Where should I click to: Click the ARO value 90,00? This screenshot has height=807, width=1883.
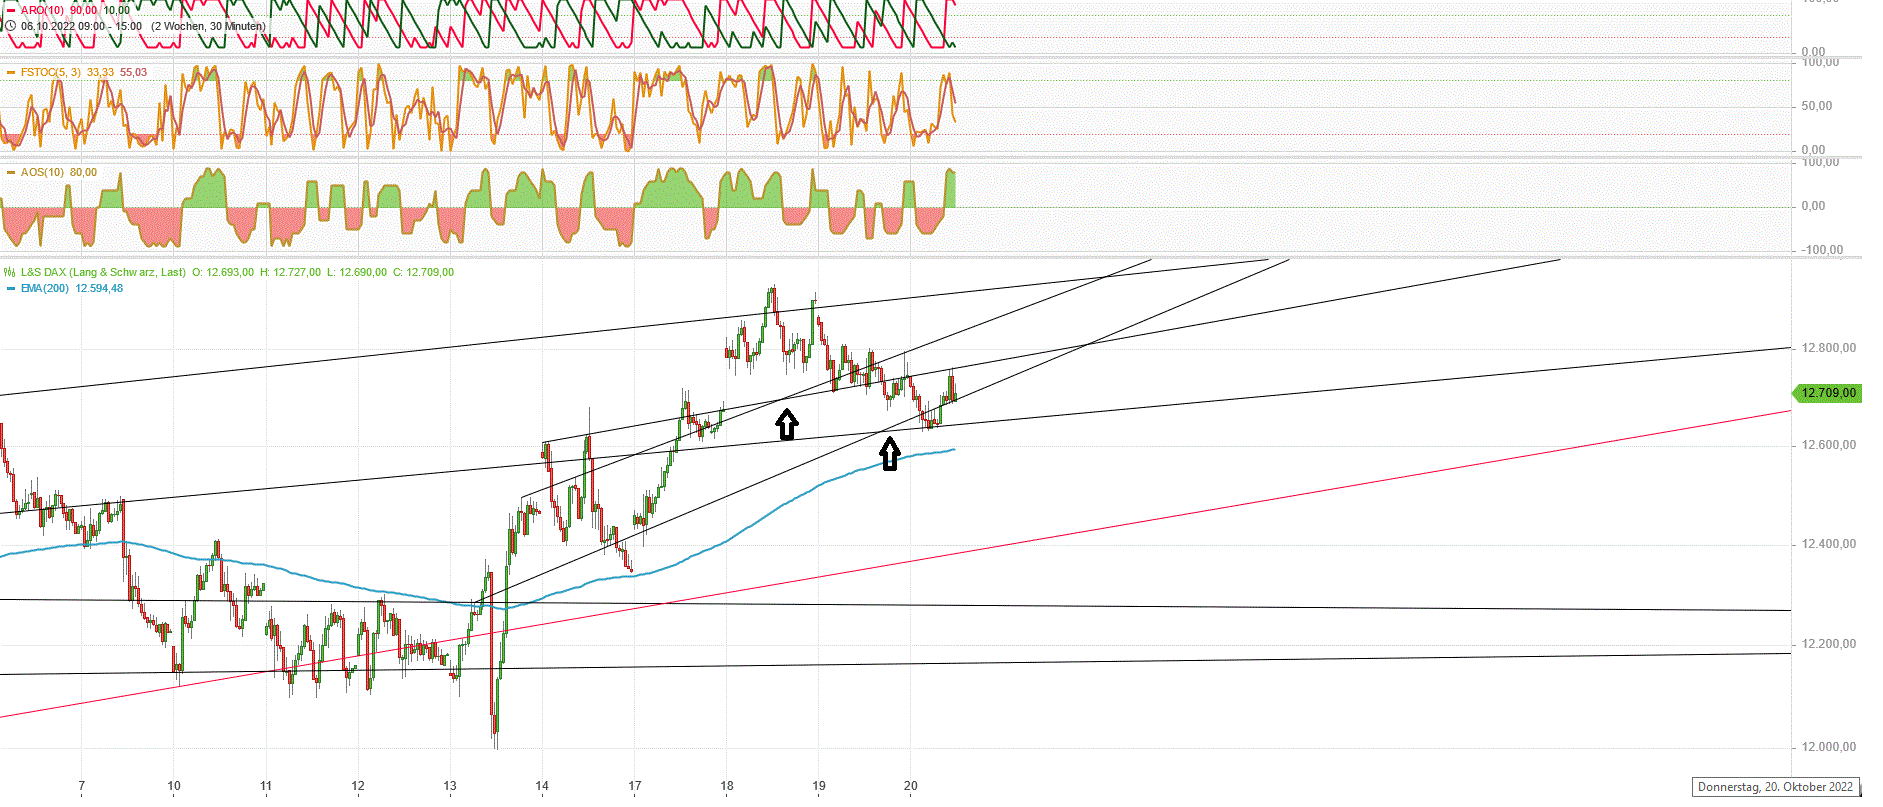click(83, 10)
